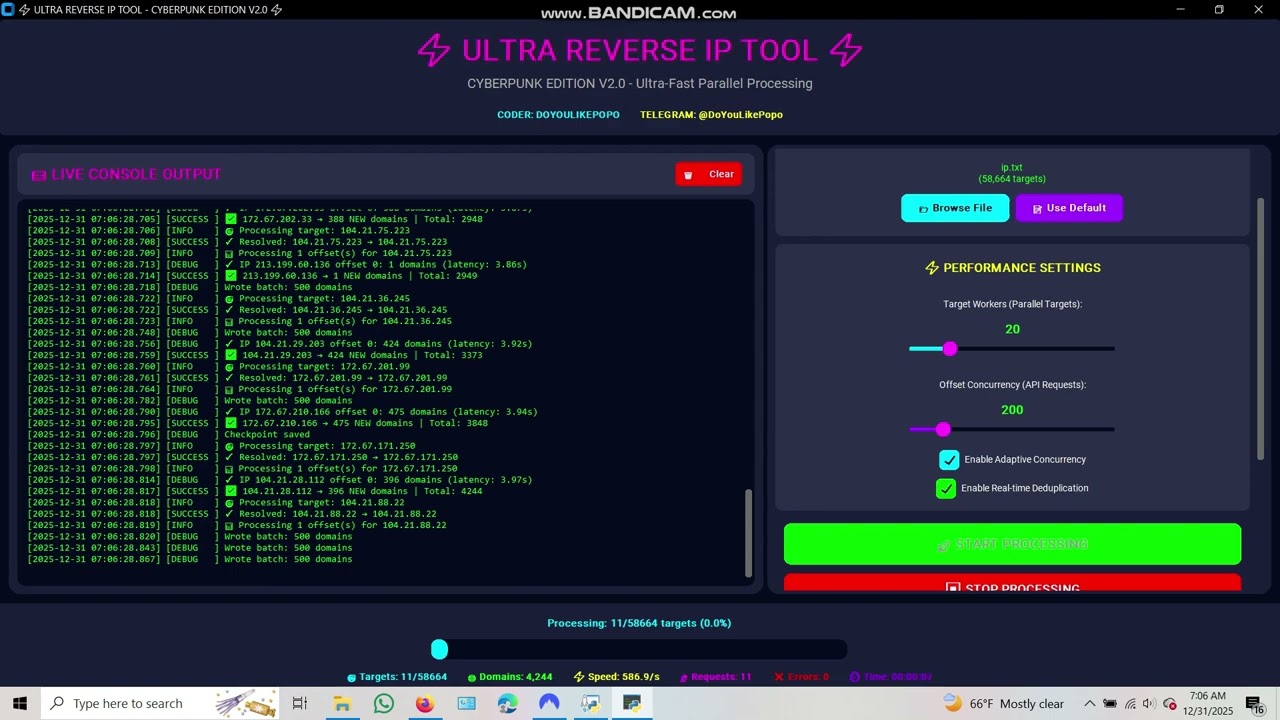Open the Windows Start menu

tap(20, 703)
